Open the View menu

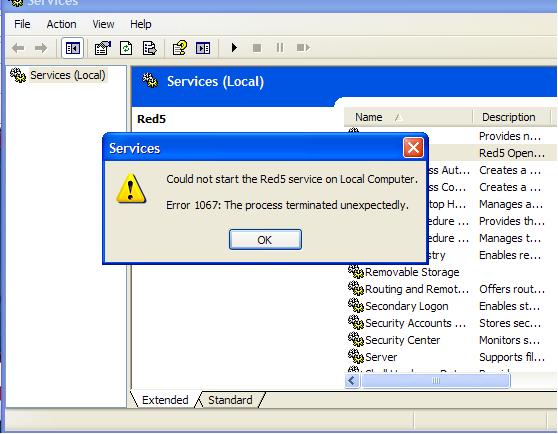(103, 24)
